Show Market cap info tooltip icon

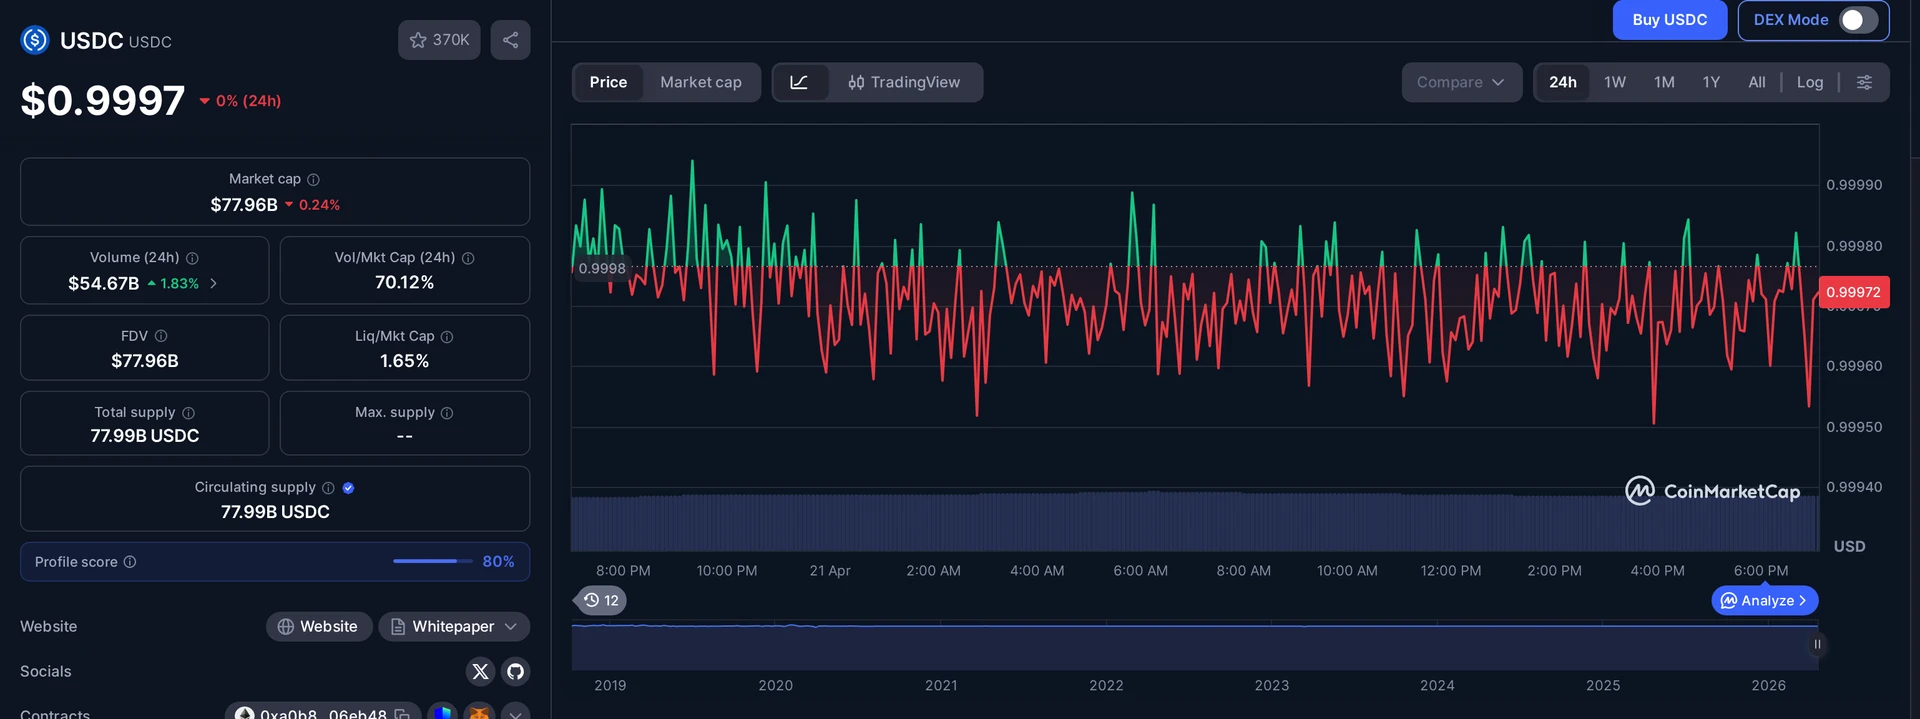pyautogui.click(x=313, y=179)
